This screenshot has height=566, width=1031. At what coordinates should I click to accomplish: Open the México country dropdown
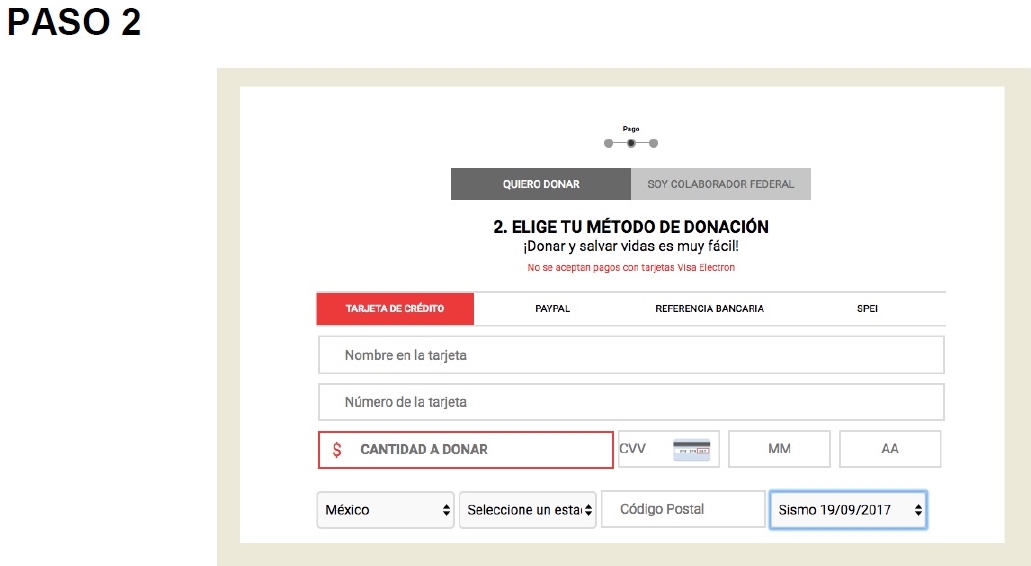pyautogui.click(x=385, y=510)
